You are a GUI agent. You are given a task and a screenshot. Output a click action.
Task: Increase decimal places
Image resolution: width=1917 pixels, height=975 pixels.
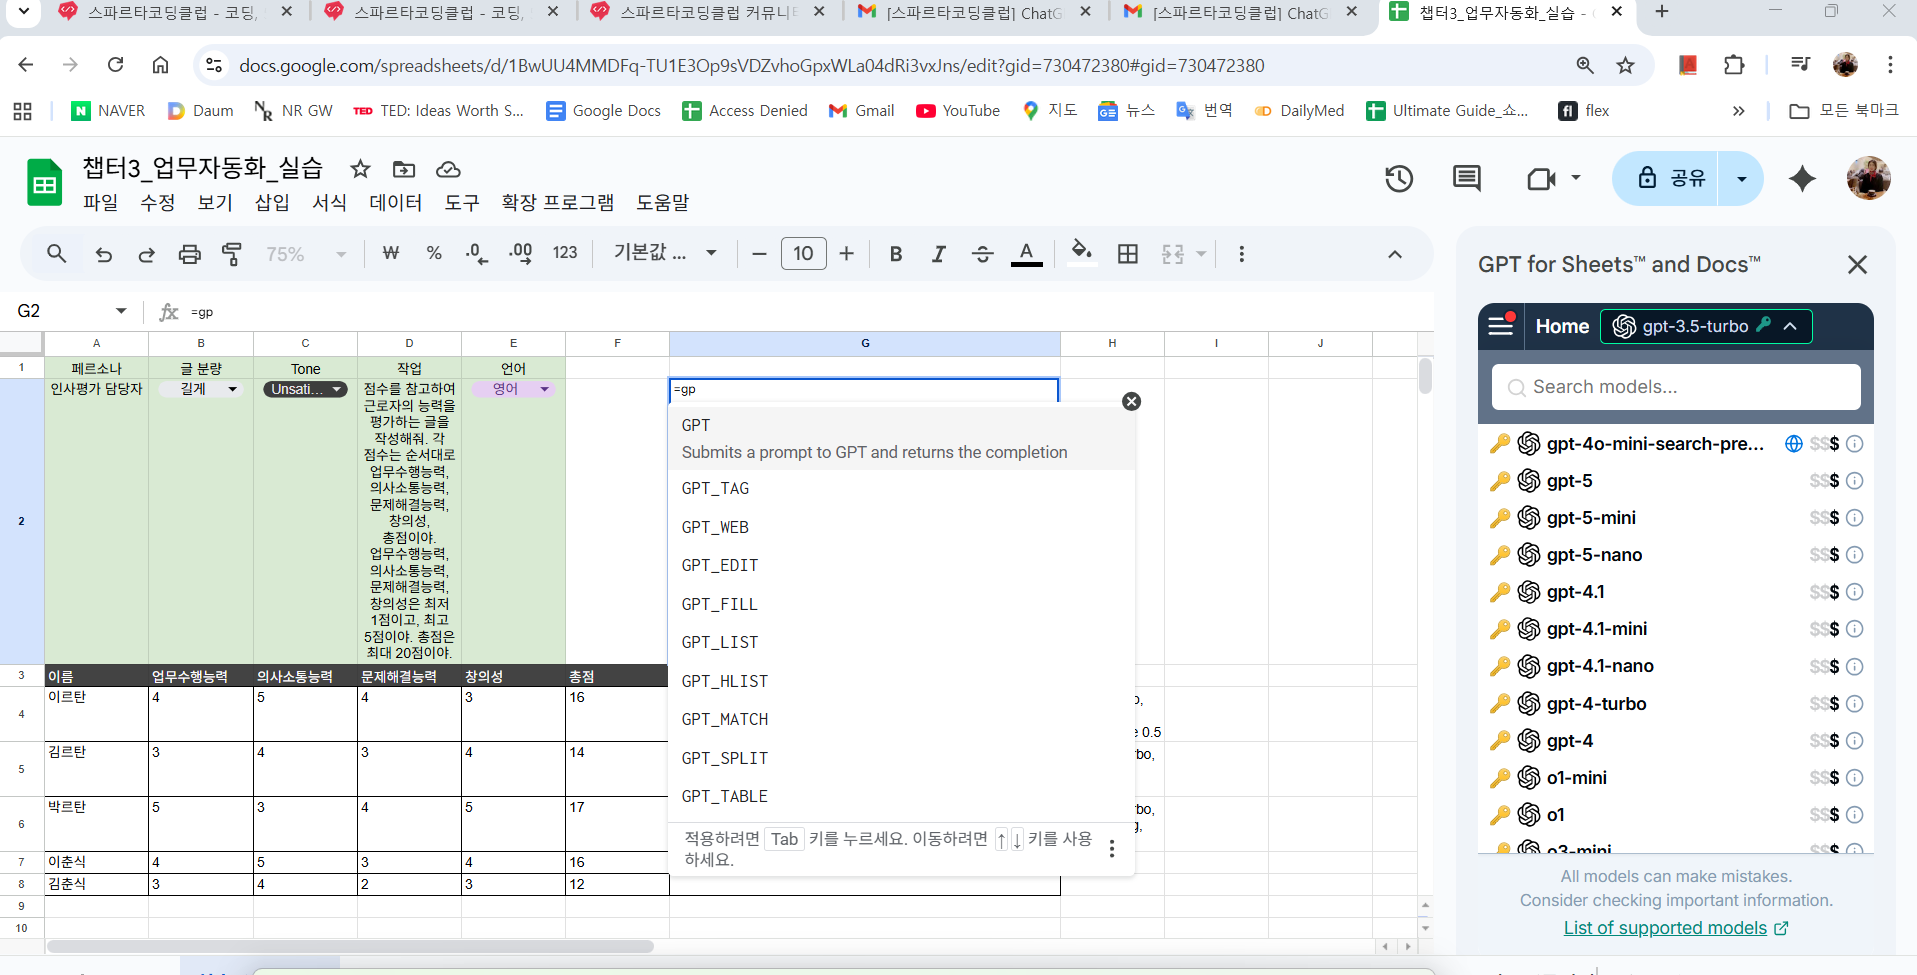click(x=520, y=254)
